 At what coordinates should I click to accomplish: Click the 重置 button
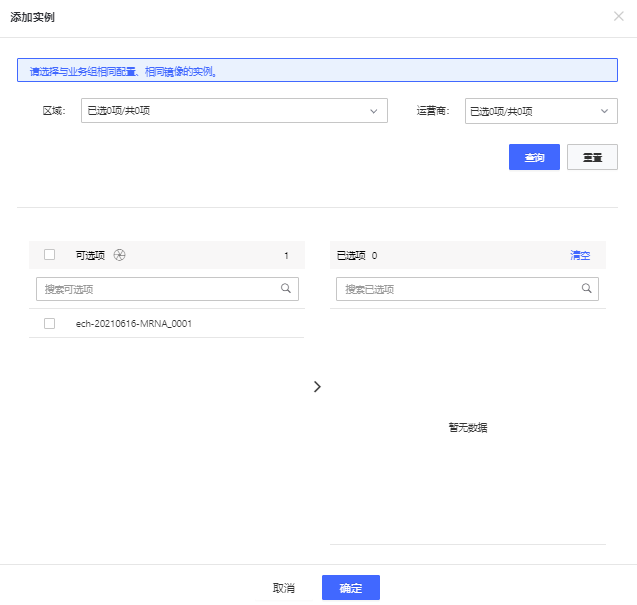click(x=592, y=157)
